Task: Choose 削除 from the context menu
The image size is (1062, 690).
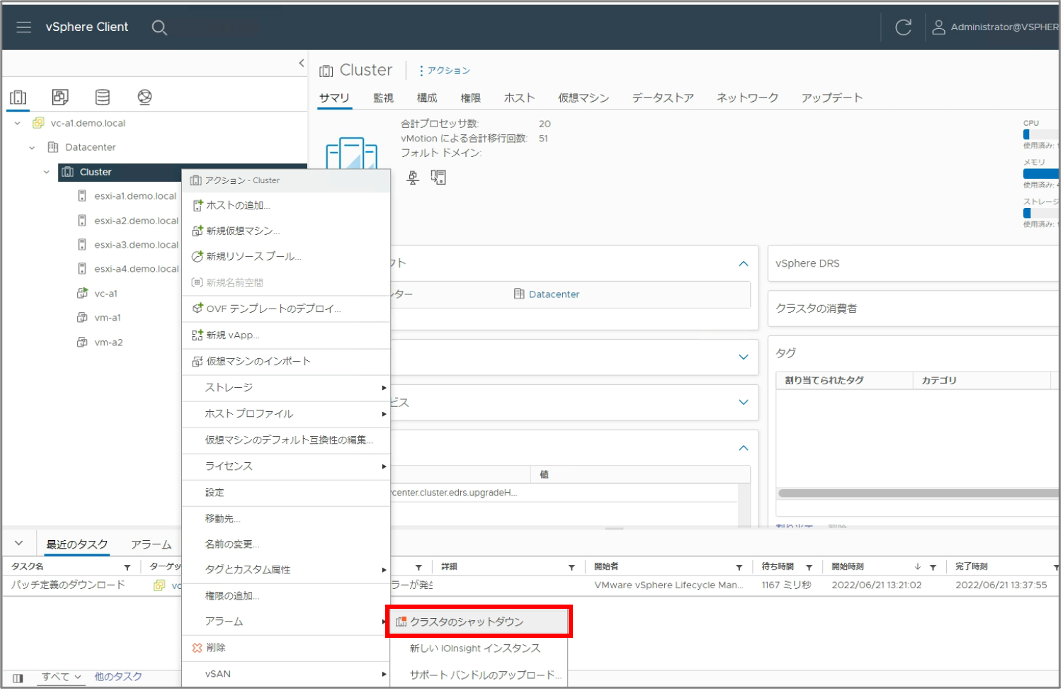Action: click(286, 648)
